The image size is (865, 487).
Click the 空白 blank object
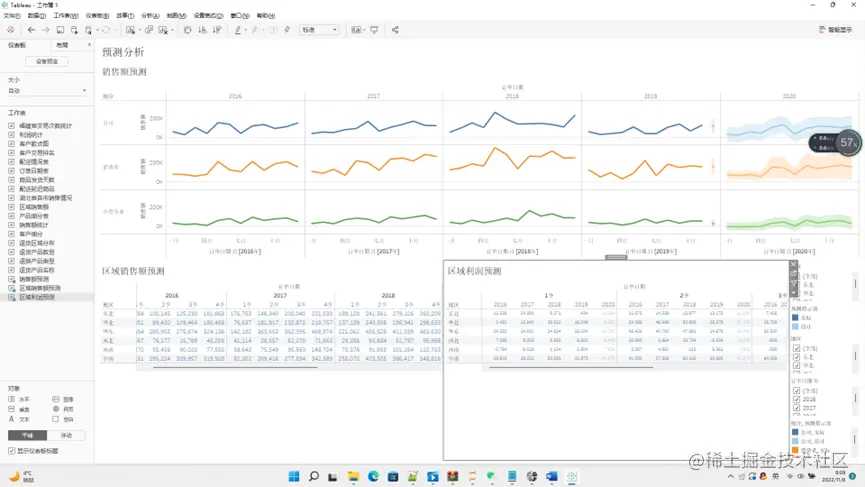click(63, 419)
